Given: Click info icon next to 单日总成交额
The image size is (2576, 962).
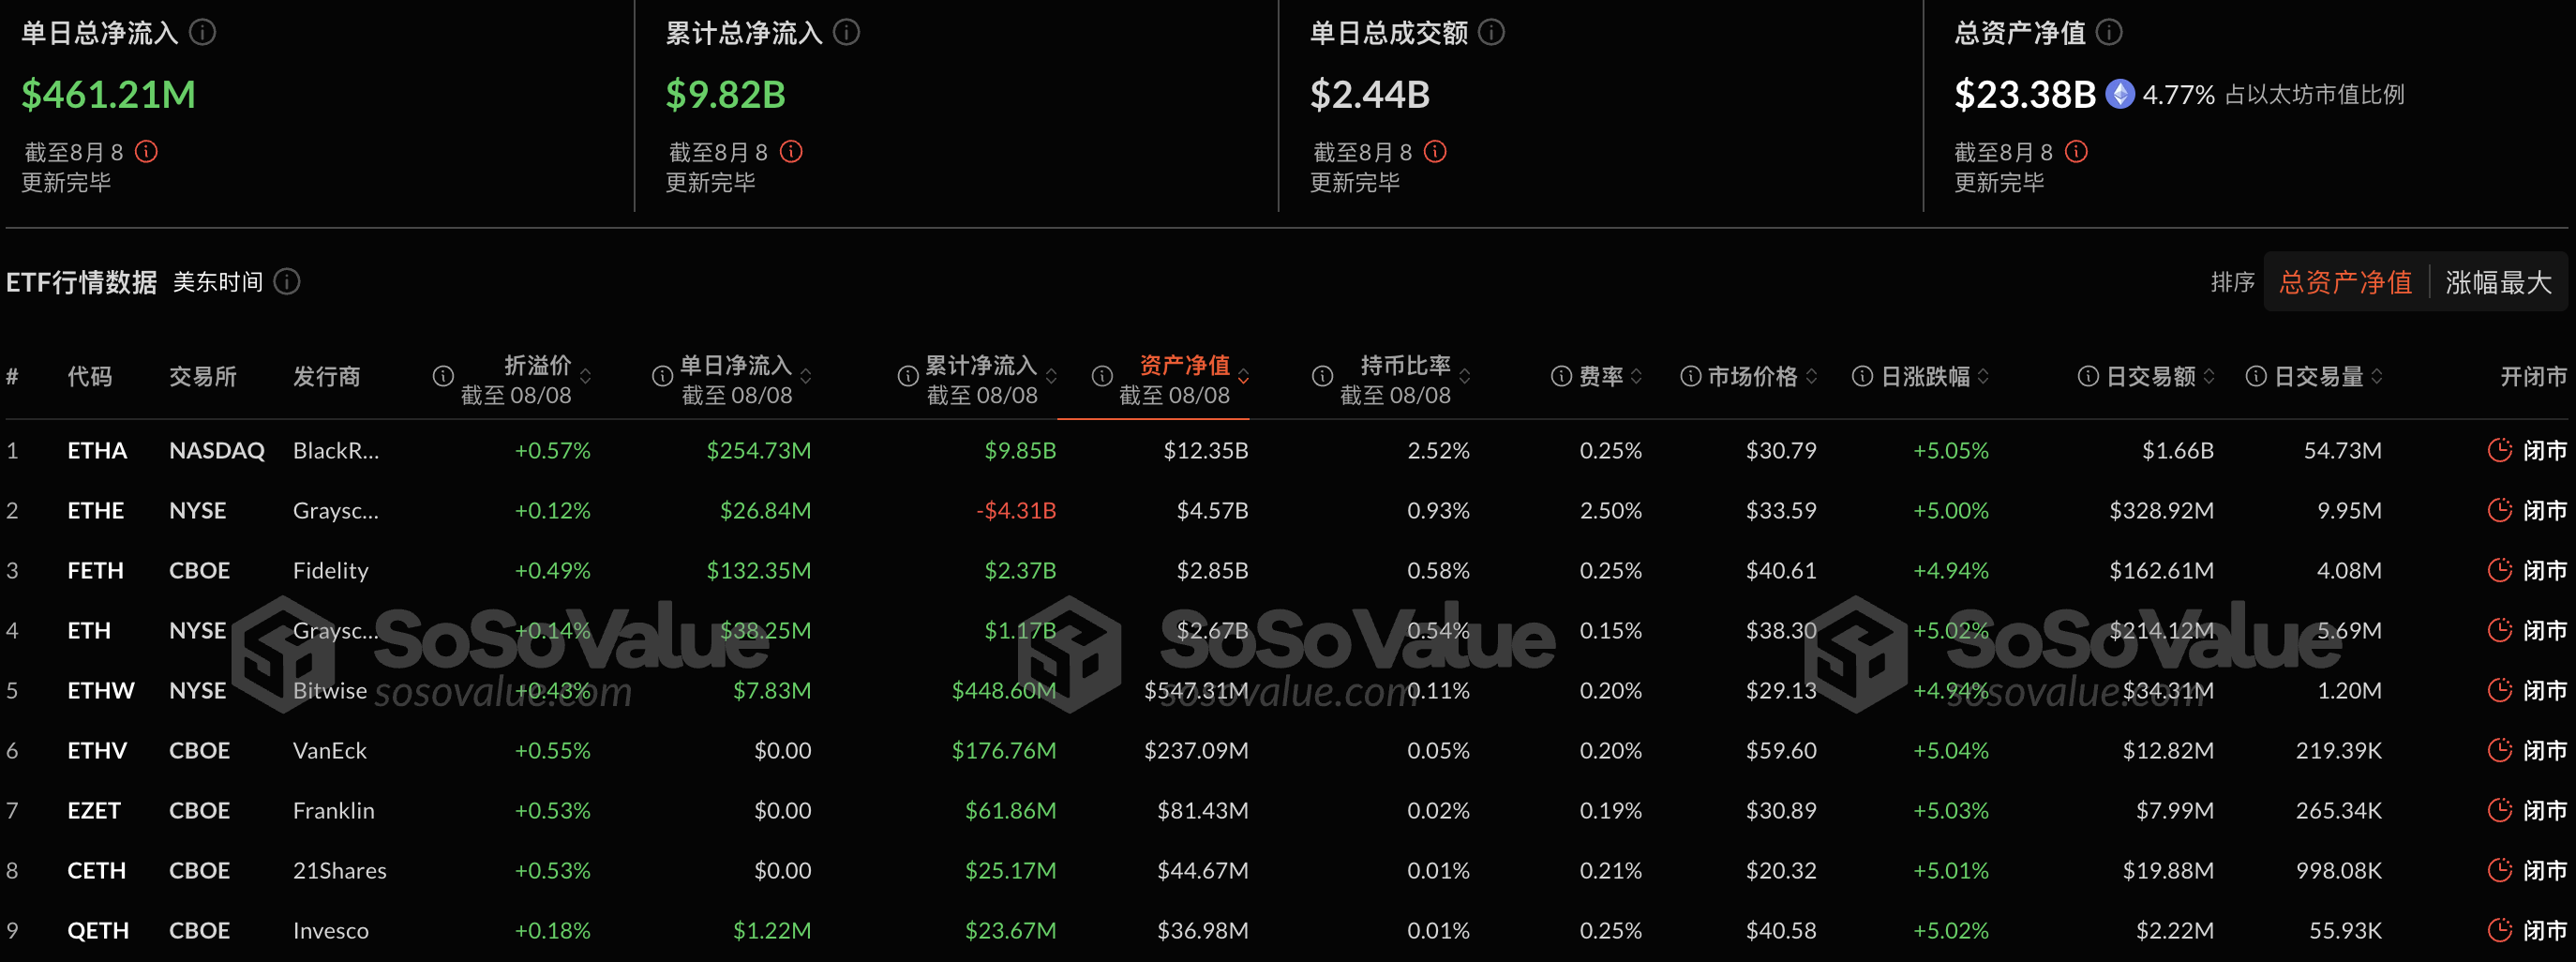Looking at the screenshot, I should 1491,33.
